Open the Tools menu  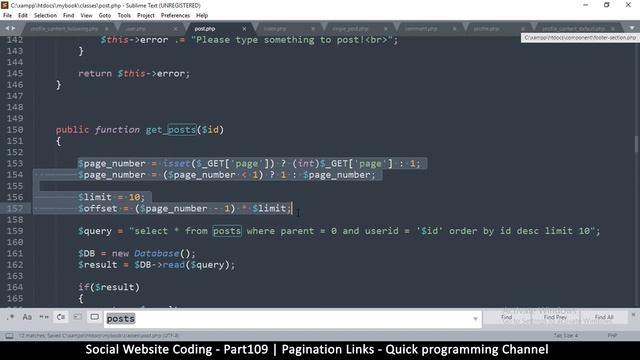124,16
